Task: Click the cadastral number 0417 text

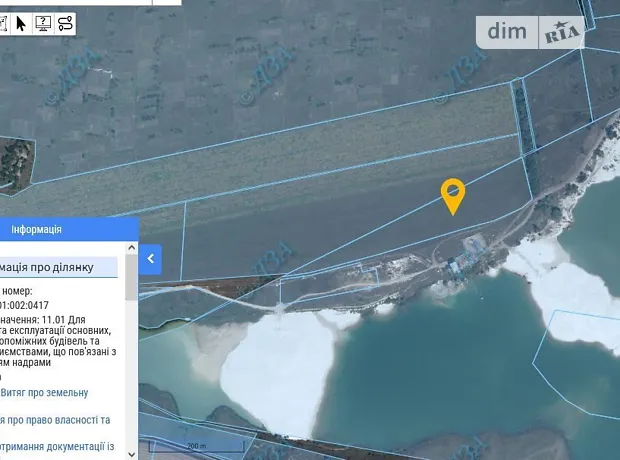Action: [x=28, y=306]
